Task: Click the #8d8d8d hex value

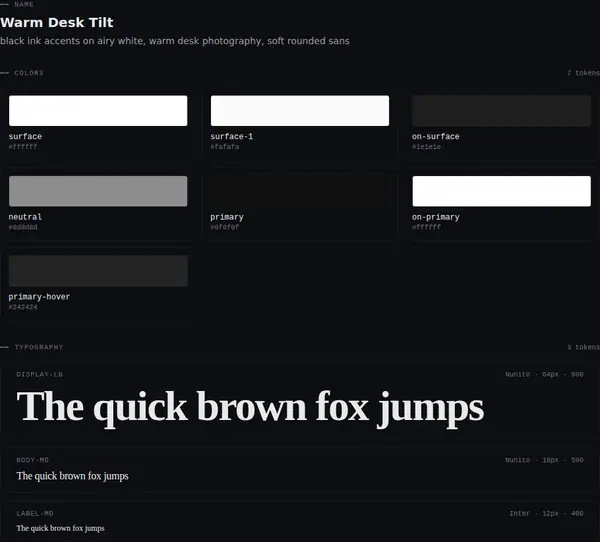Action: tap(23, 227)
